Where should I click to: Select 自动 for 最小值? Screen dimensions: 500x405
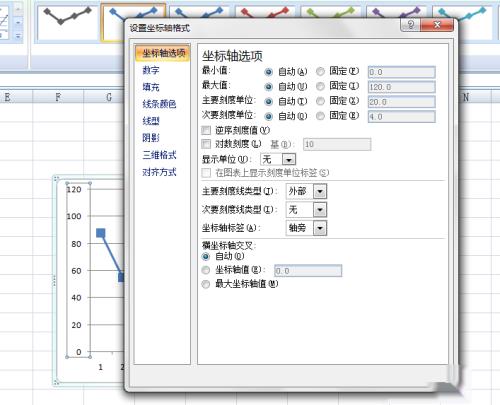[269, 72]
